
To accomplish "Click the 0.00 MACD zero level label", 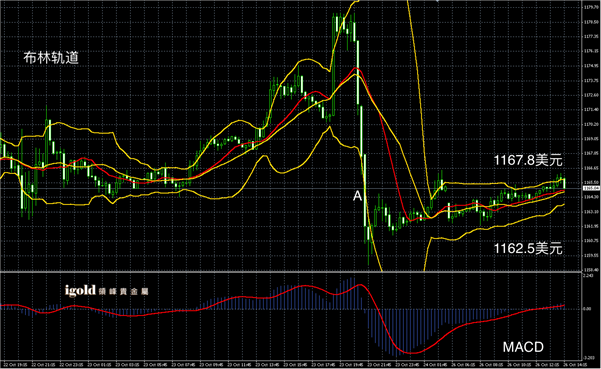I will [586, 309].
